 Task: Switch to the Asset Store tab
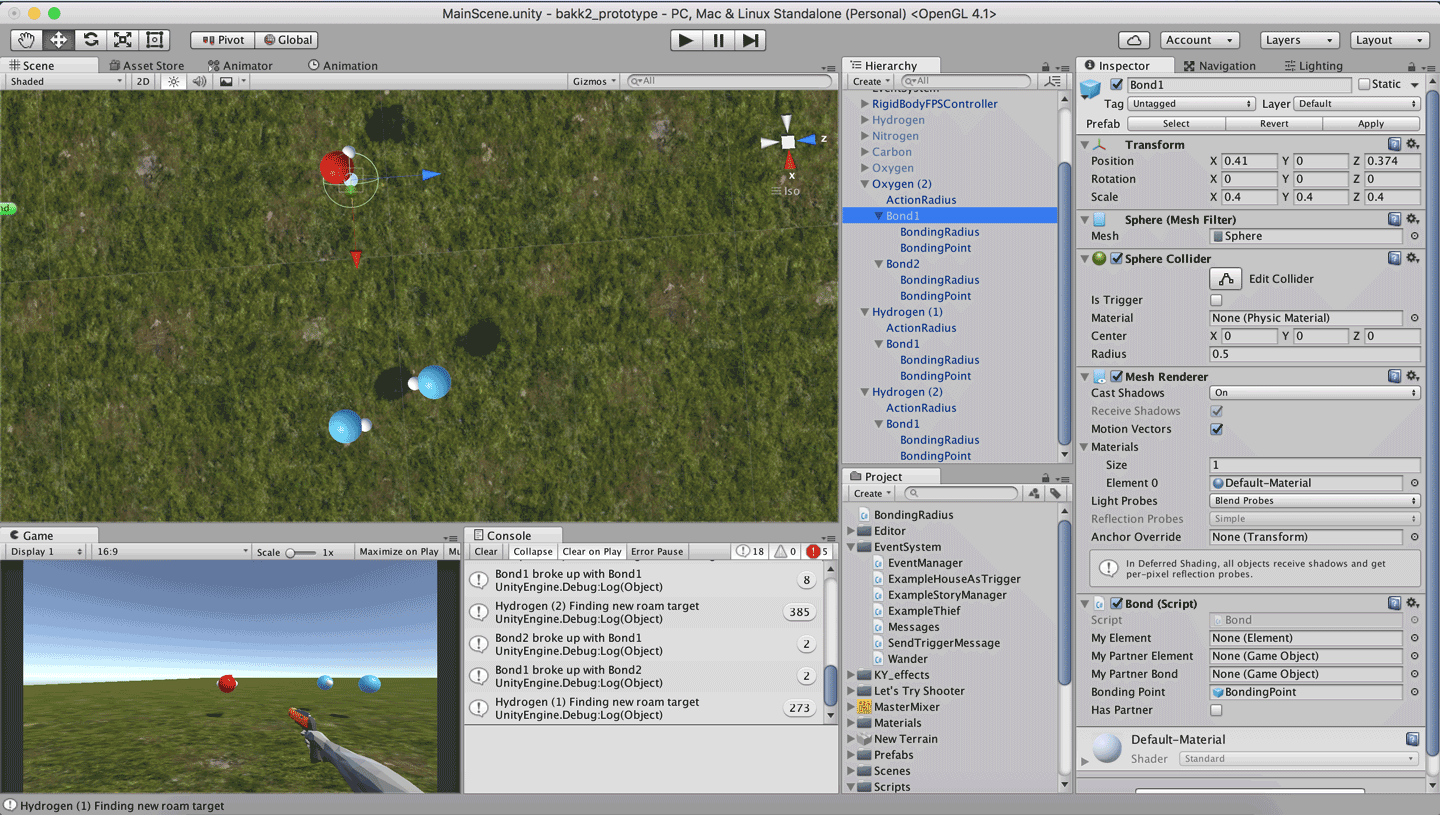(x=146, y=65)
